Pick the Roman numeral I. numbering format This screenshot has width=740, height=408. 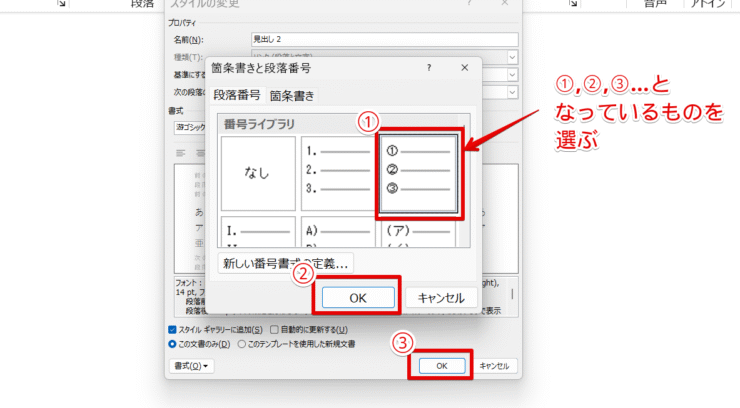coord(258,232)
